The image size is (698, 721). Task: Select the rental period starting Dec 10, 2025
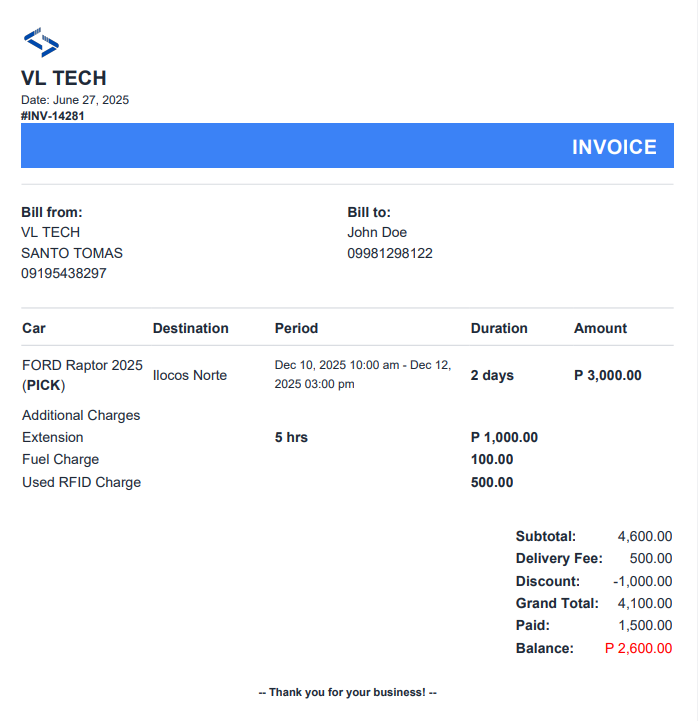[x=363, y=374]
